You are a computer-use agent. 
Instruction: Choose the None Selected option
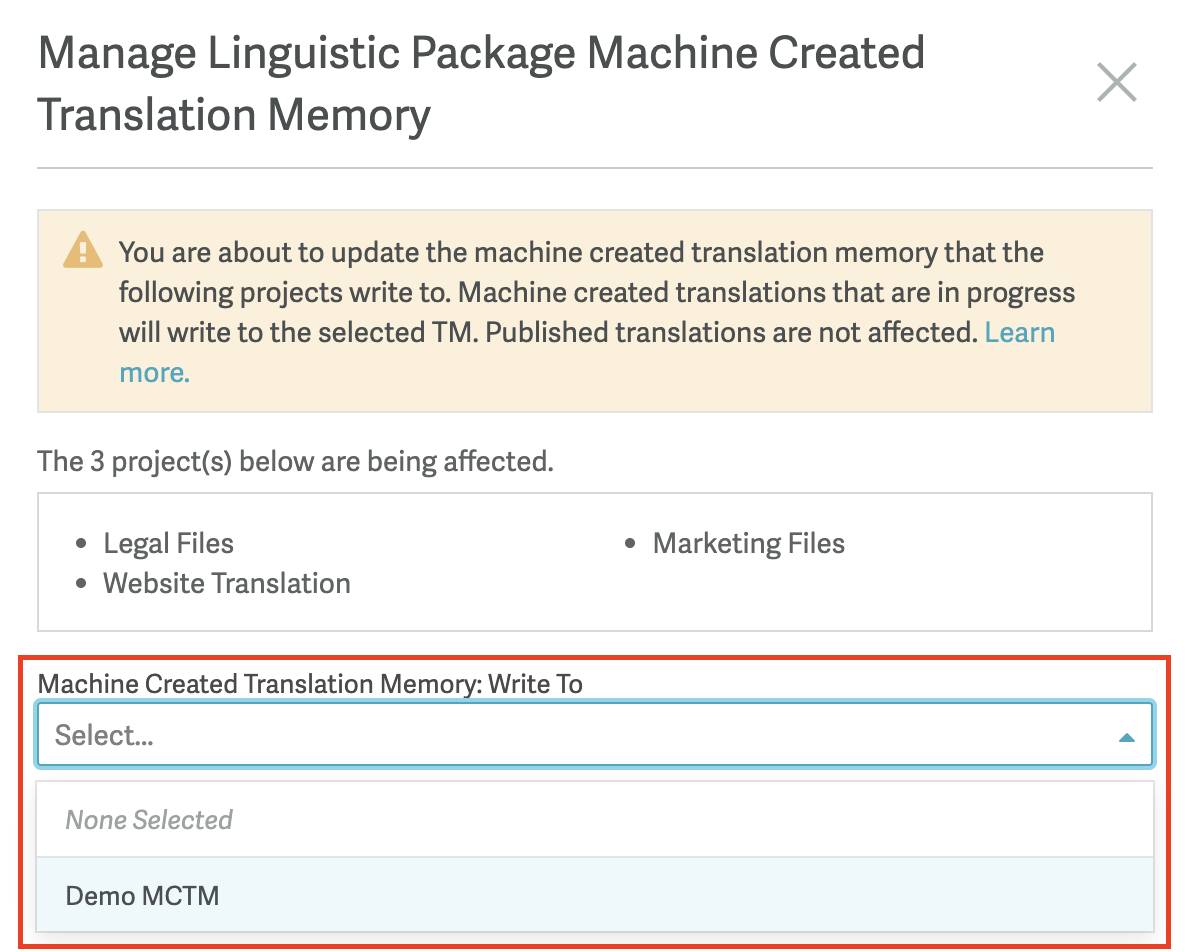pos(149,820)
